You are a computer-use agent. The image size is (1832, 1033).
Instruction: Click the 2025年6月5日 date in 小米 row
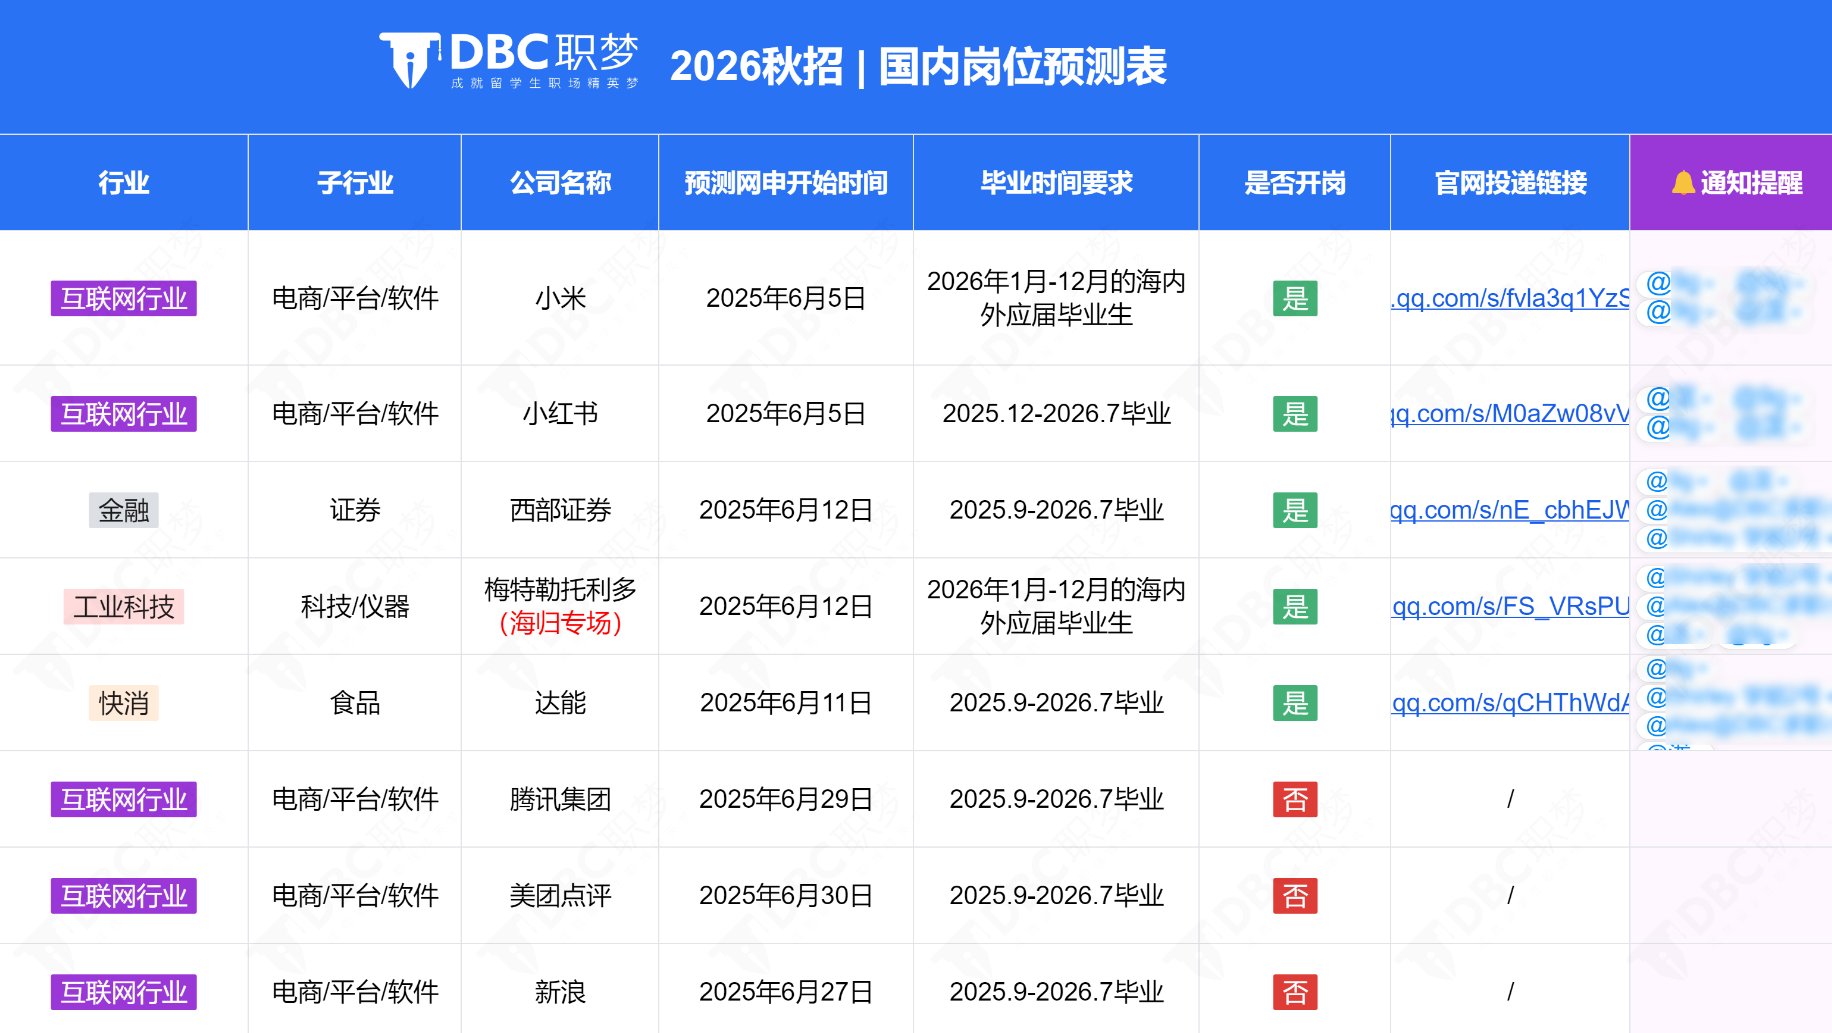coord(786,298)
